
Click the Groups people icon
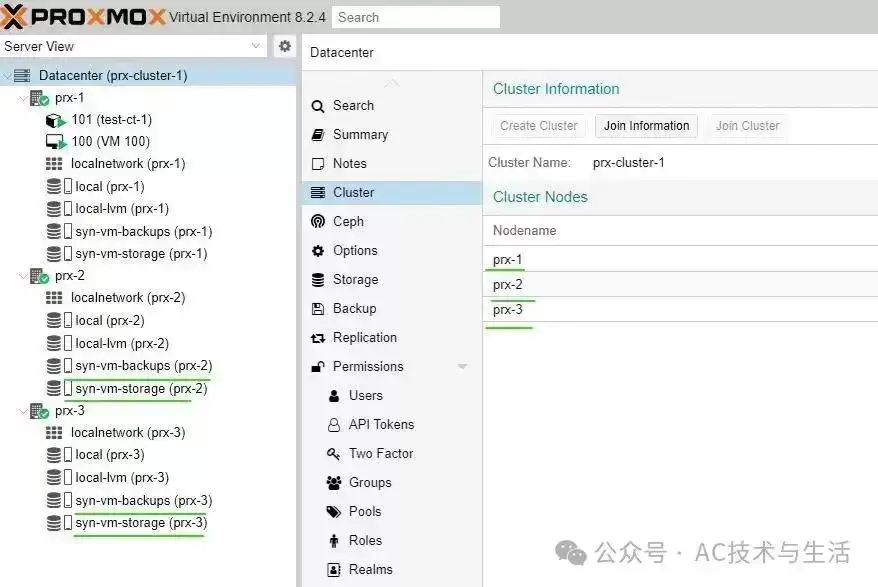coord(334,482)
